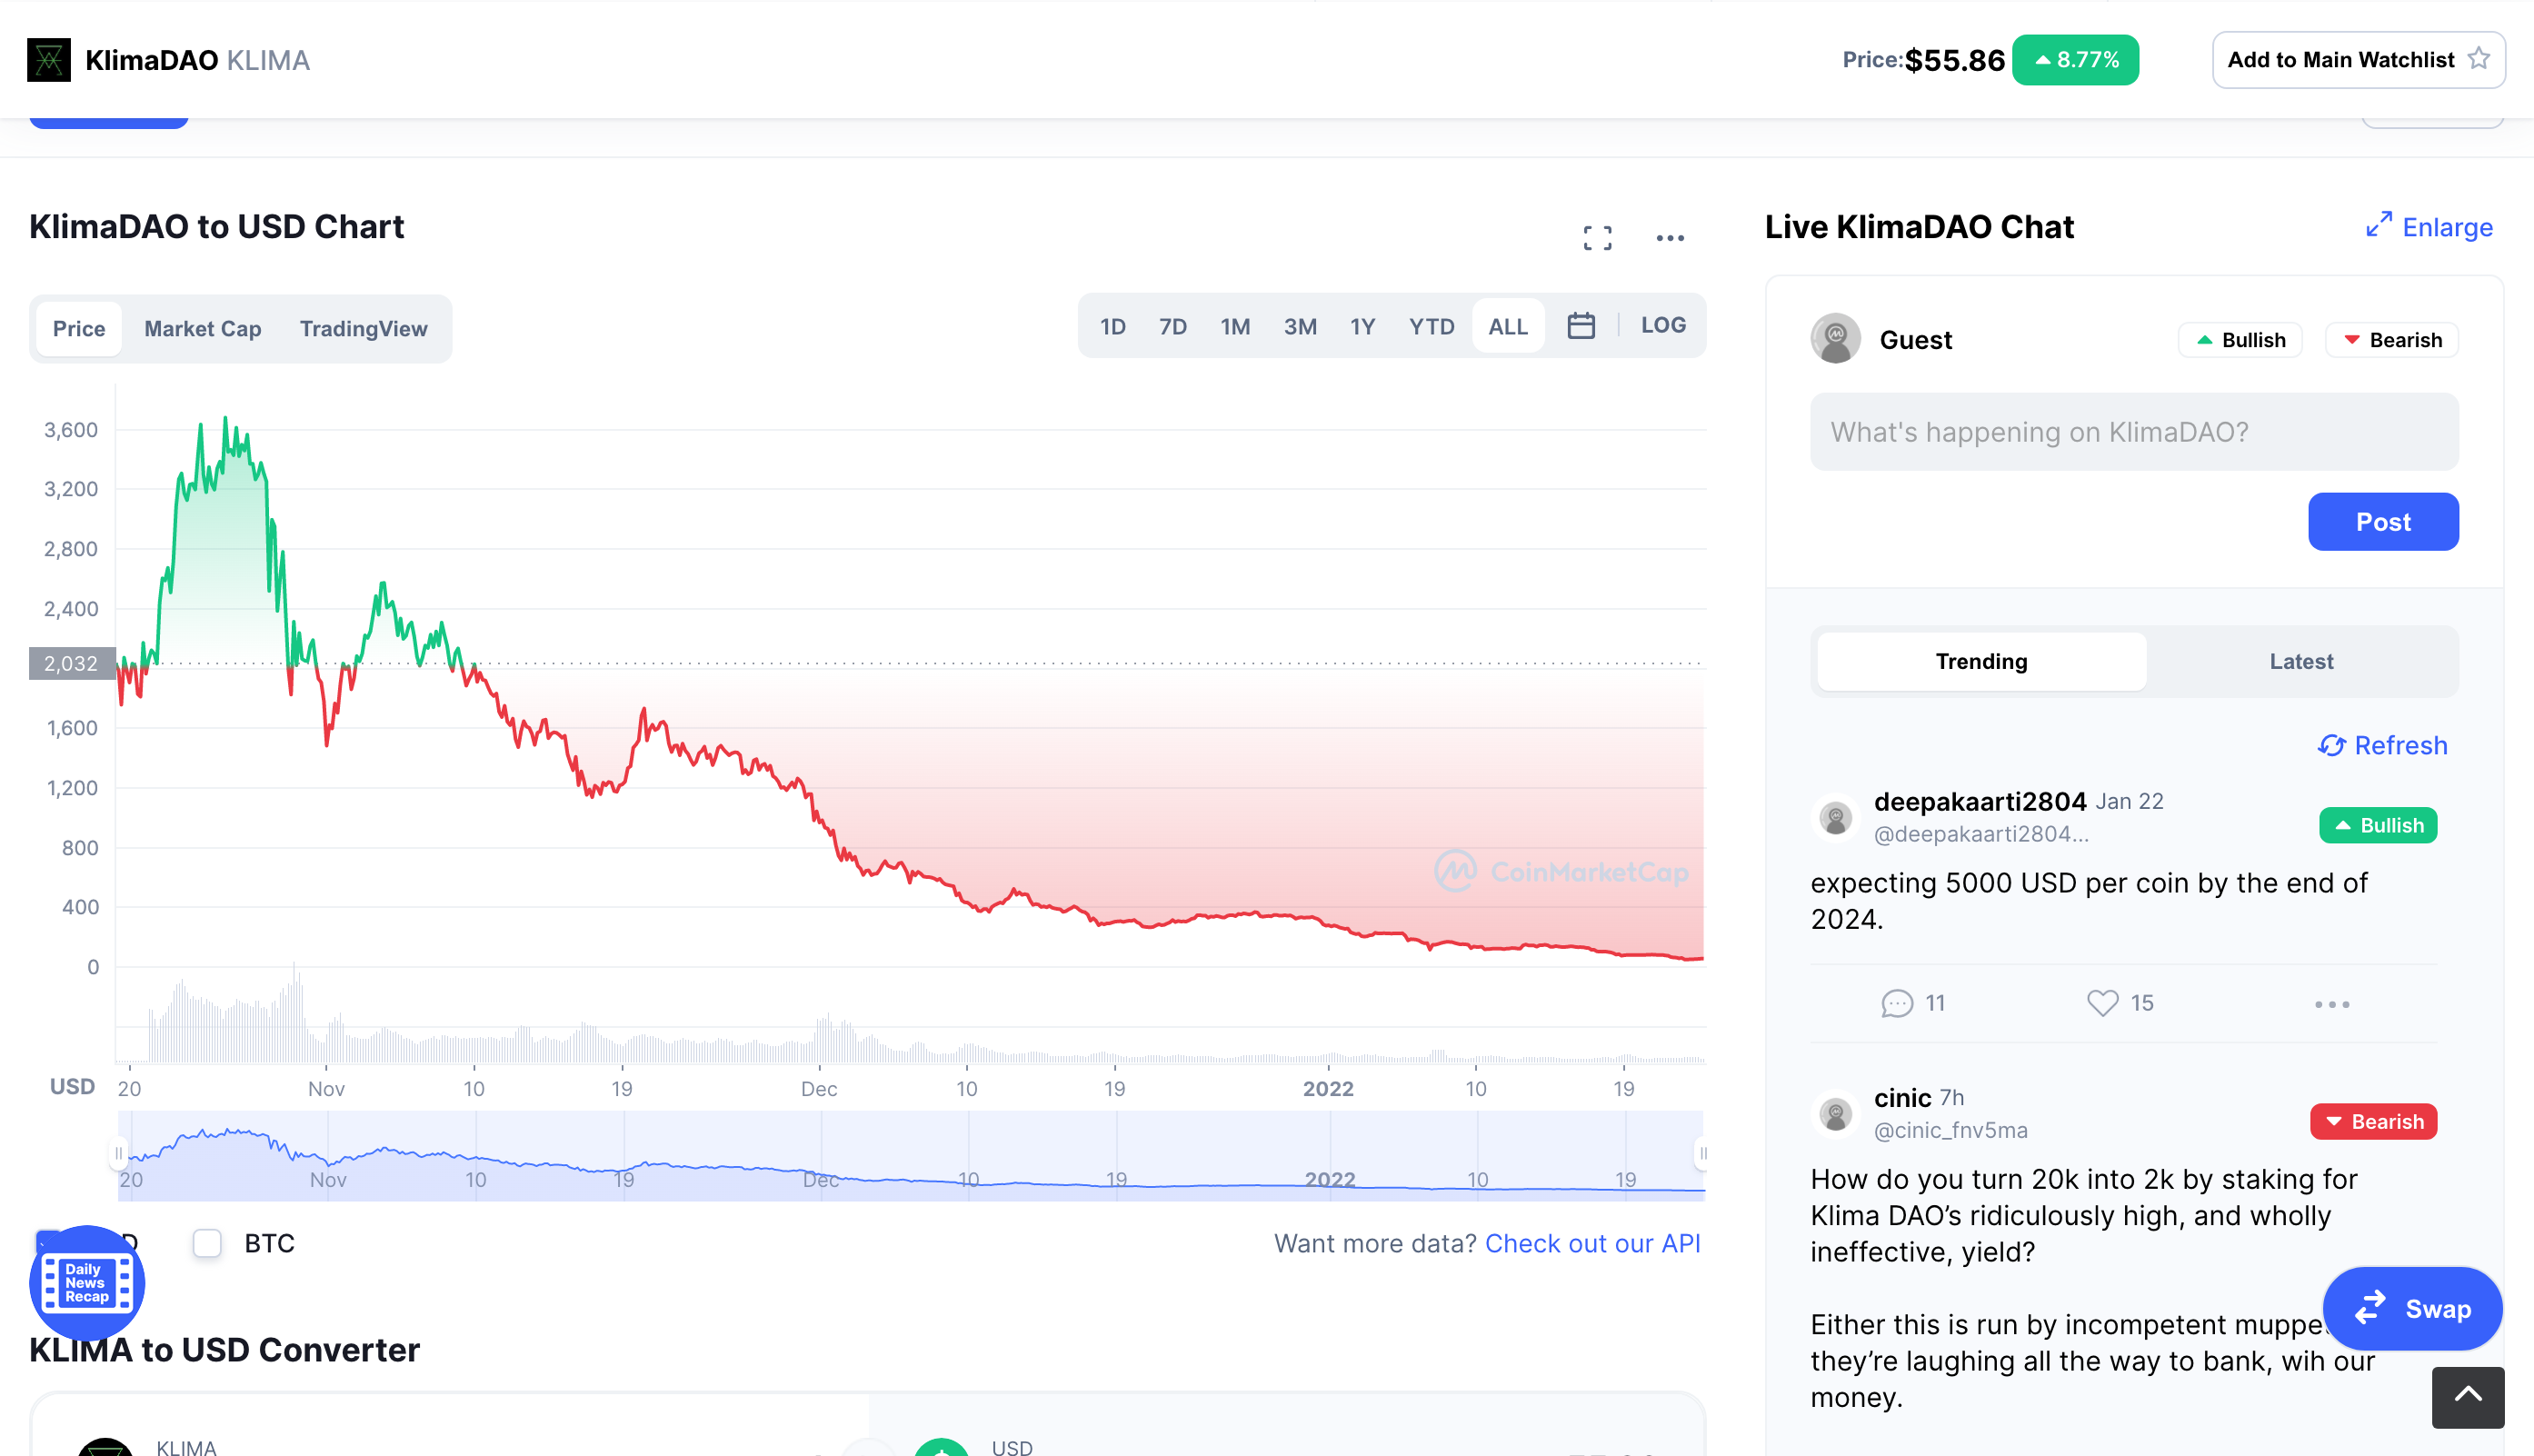The height and width of the screenshot is (1456, 2534).
Task: Click the chart range navigator area
Action: (x=910, y=1155)
